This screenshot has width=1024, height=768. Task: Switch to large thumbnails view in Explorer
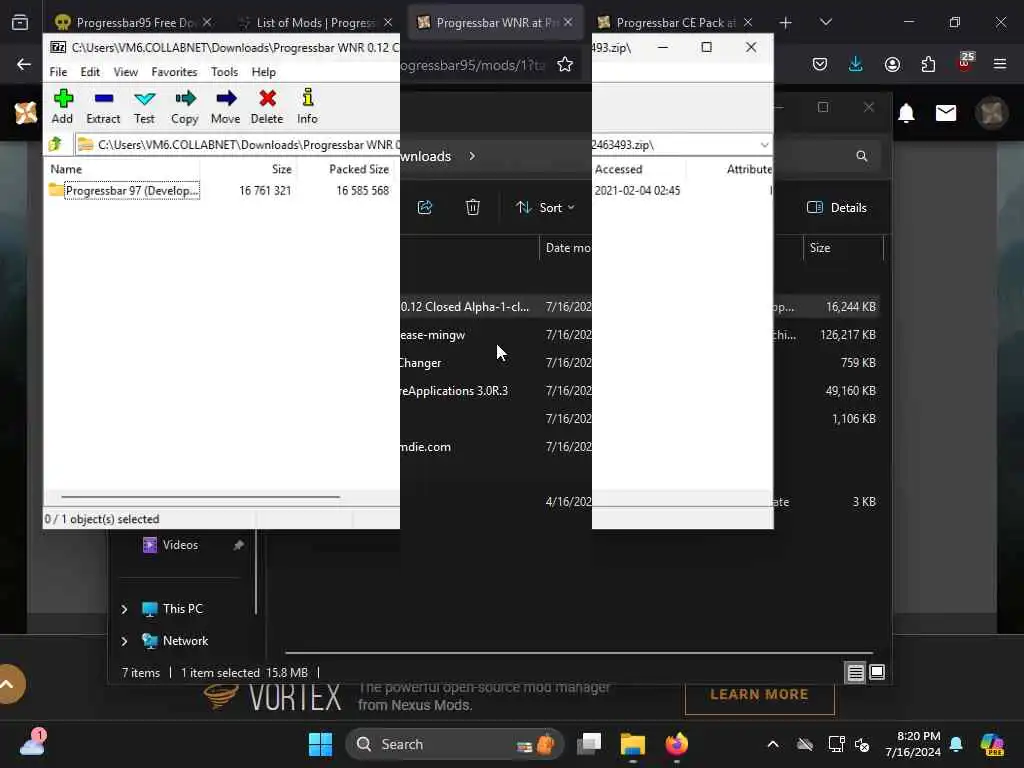[877, 672]
